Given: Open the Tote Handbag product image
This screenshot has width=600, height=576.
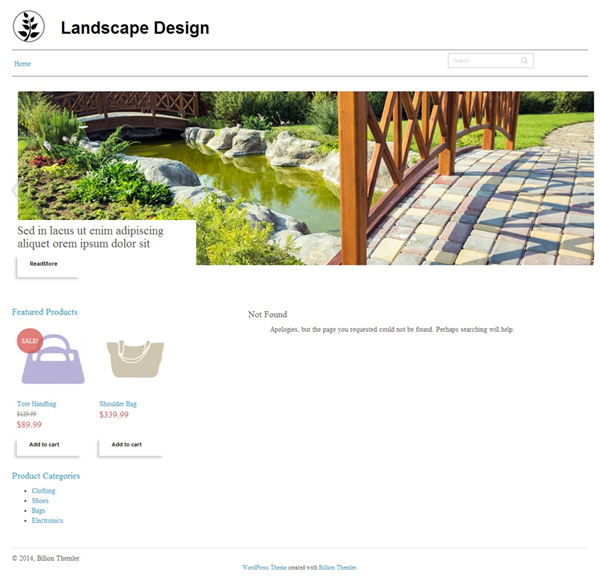Looking at the screenshot, I should pos(53,359).
